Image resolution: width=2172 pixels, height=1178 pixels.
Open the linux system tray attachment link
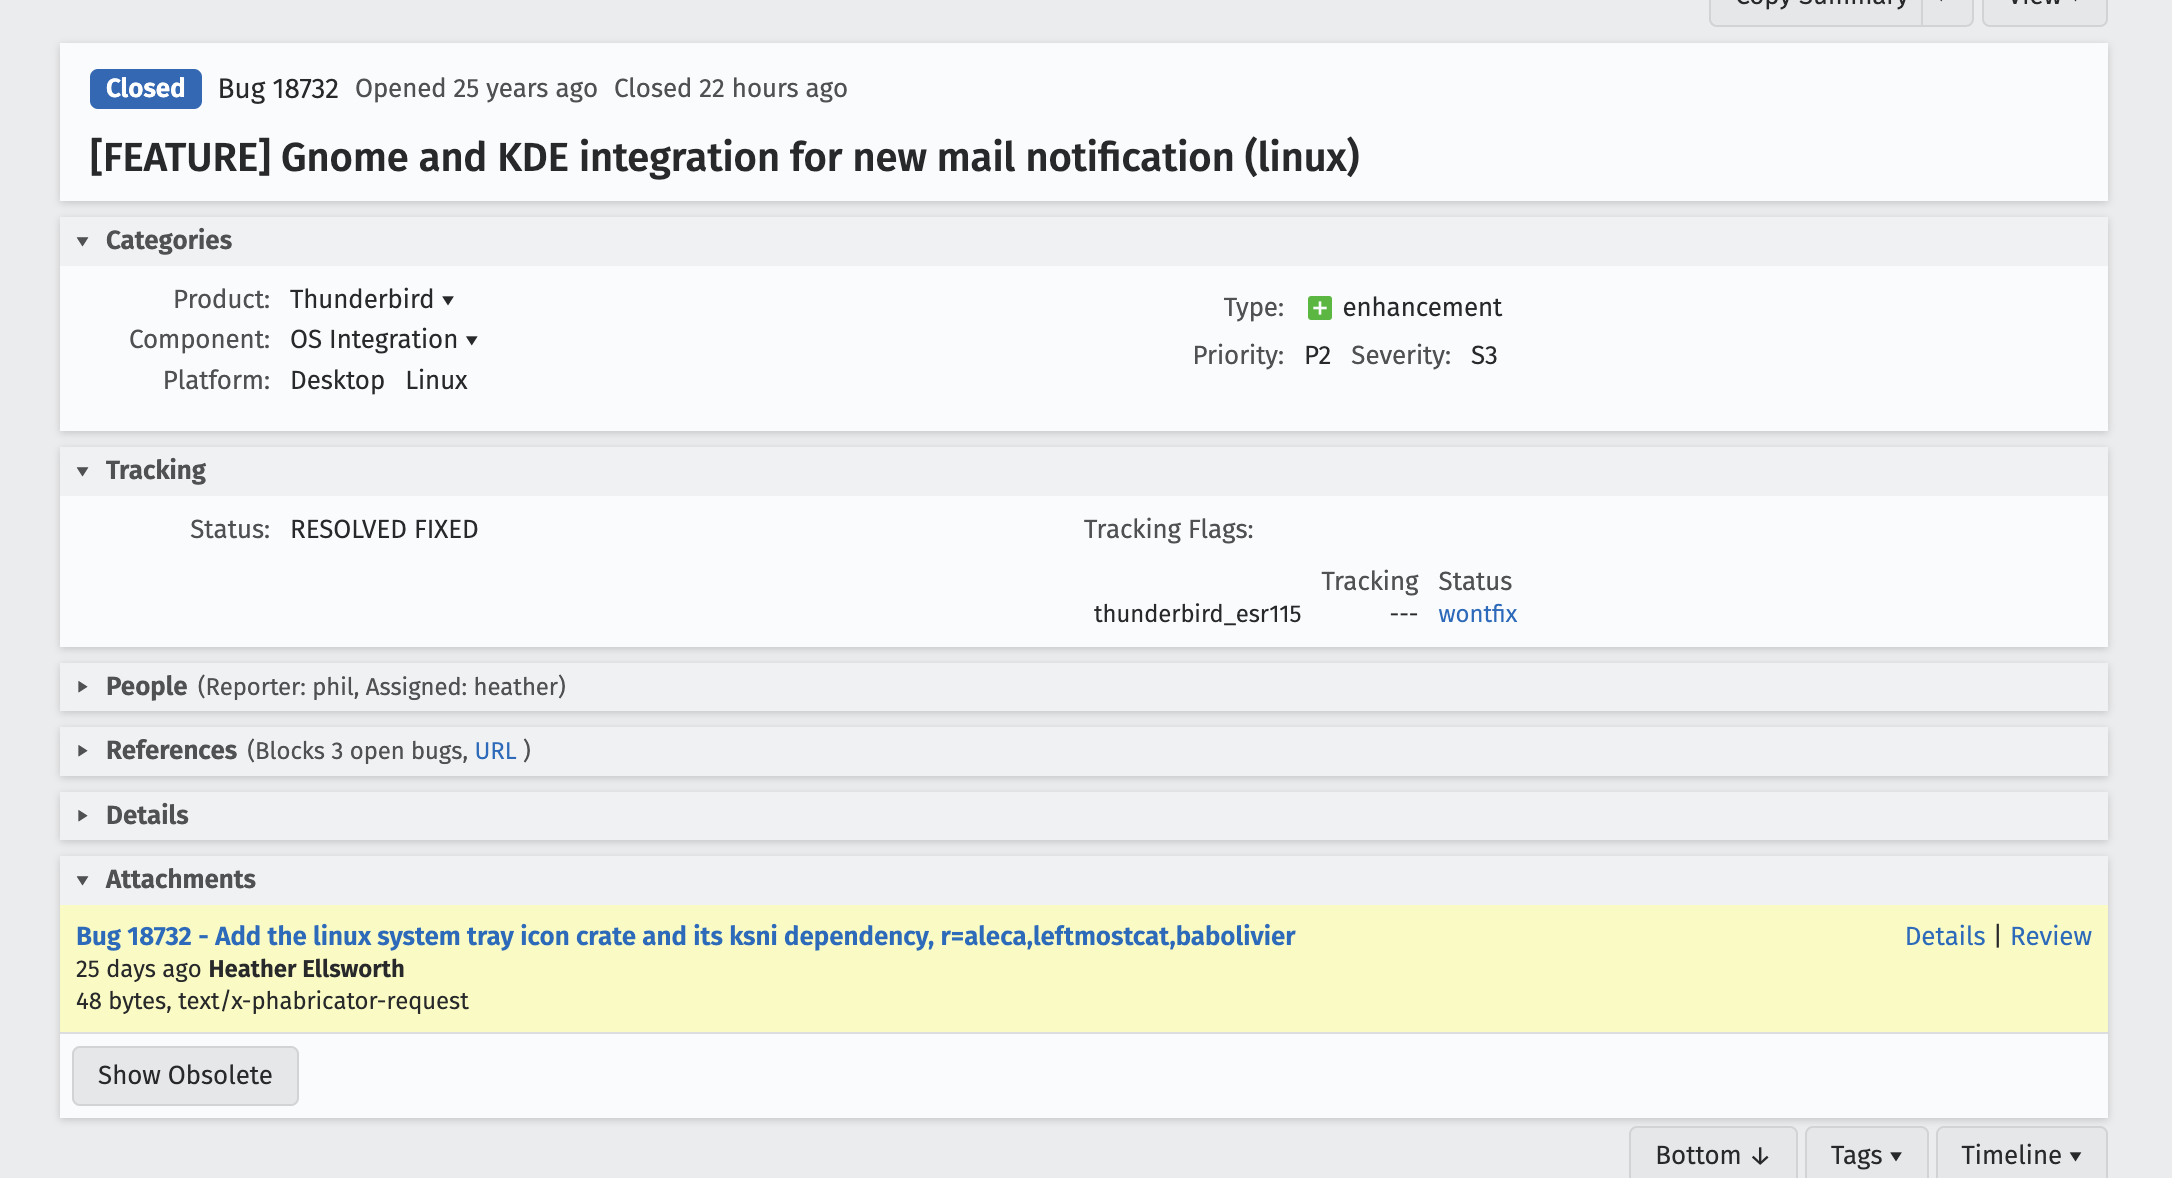685,936
